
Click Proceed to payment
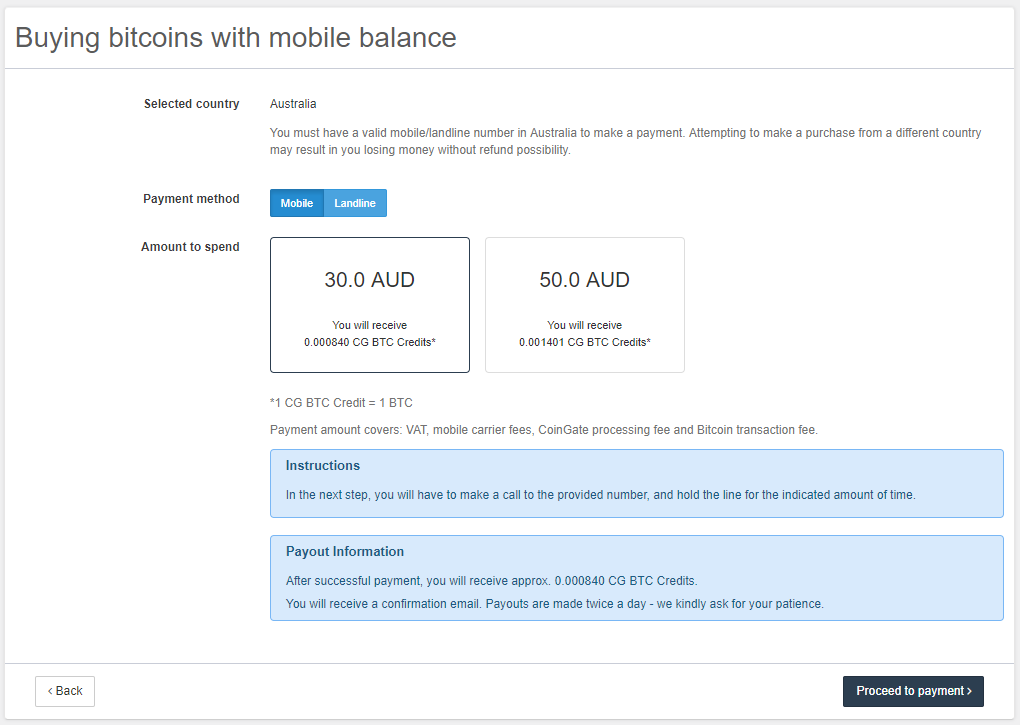(x=913, y=691)
